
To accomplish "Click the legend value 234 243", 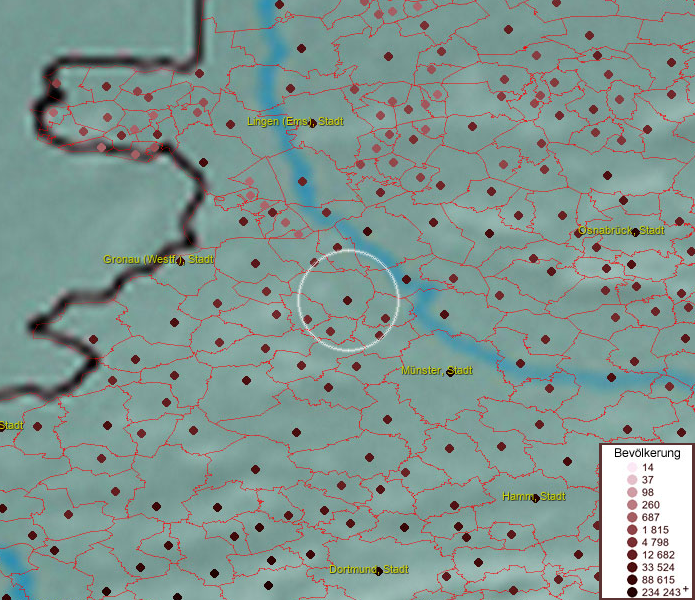I will (x=661, y=592).
